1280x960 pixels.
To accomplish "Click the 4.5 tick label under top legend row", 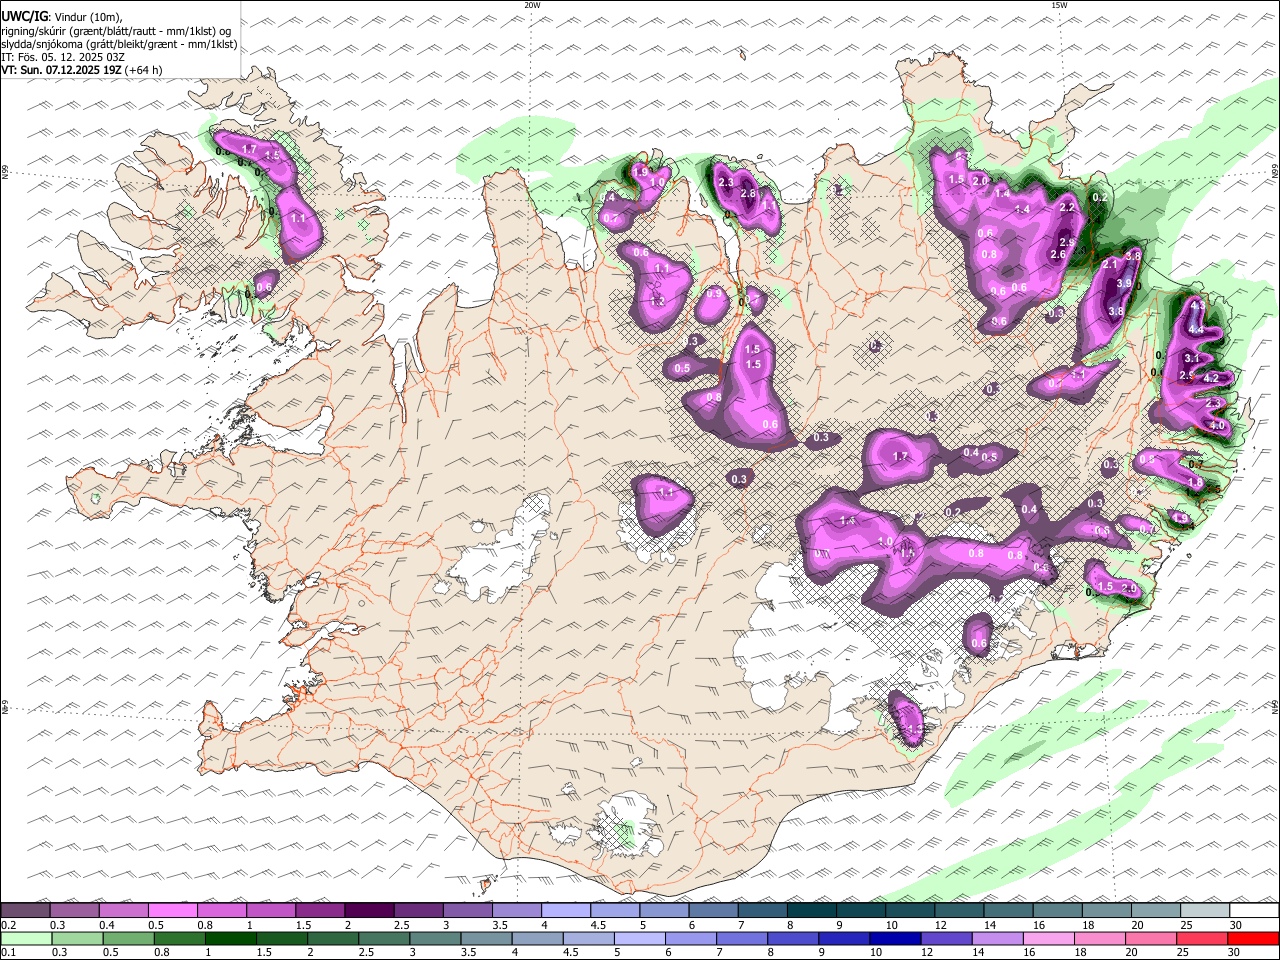I will point(598,925).
